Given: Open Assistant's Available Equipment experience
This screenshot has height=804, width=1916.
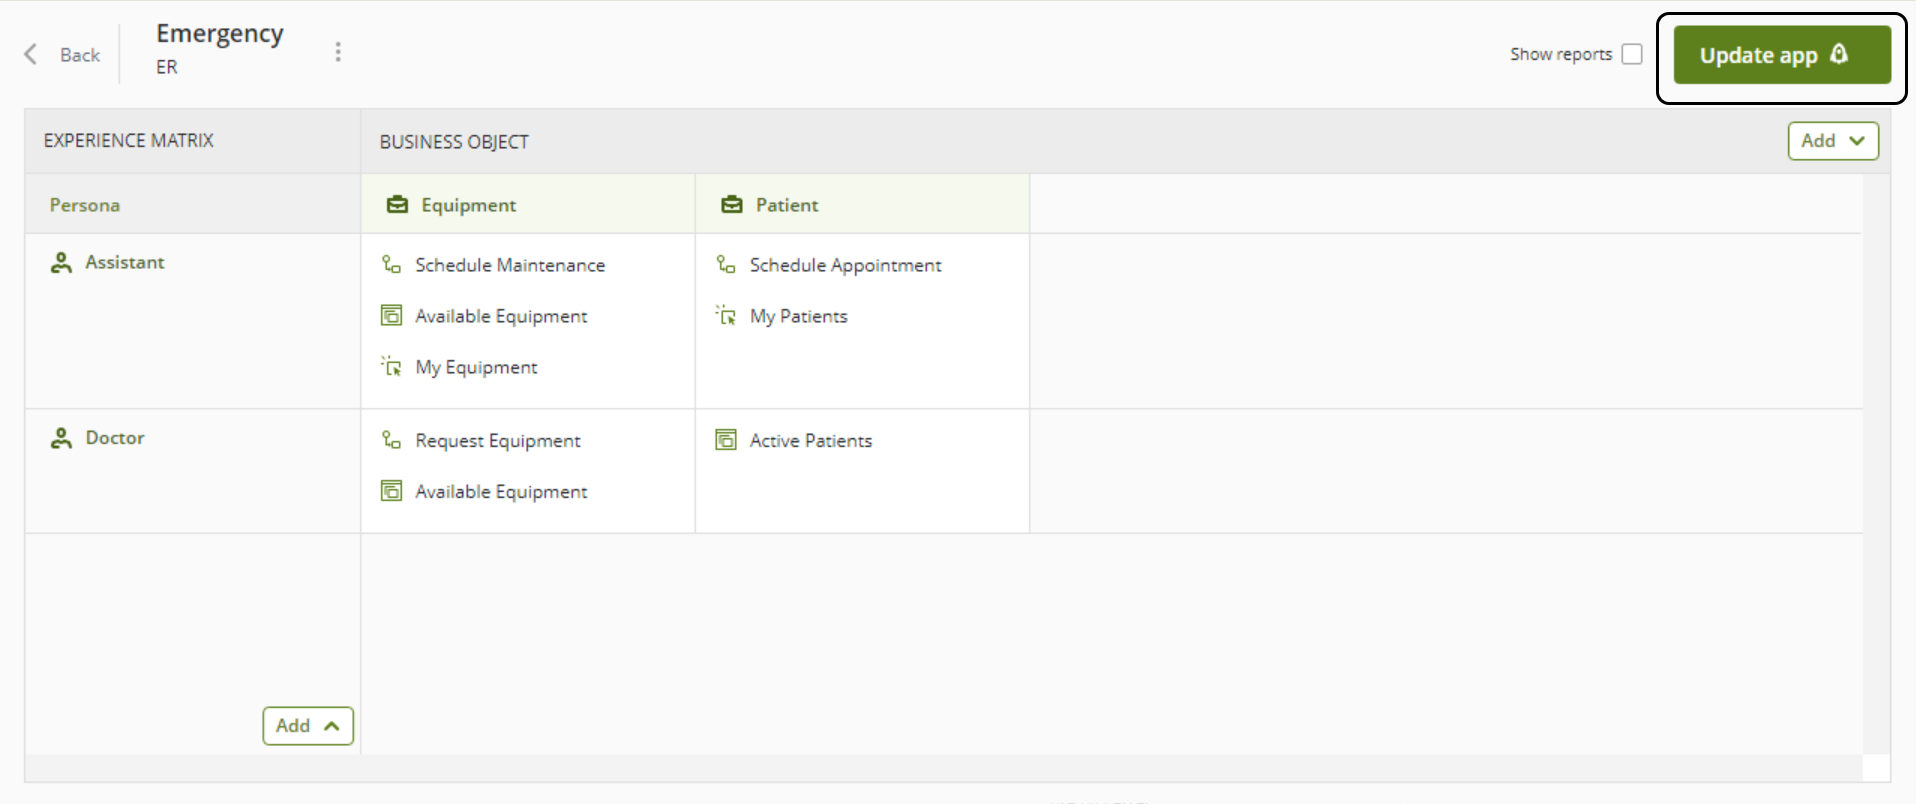Looking at the screenshot, I should pos(501,316).
